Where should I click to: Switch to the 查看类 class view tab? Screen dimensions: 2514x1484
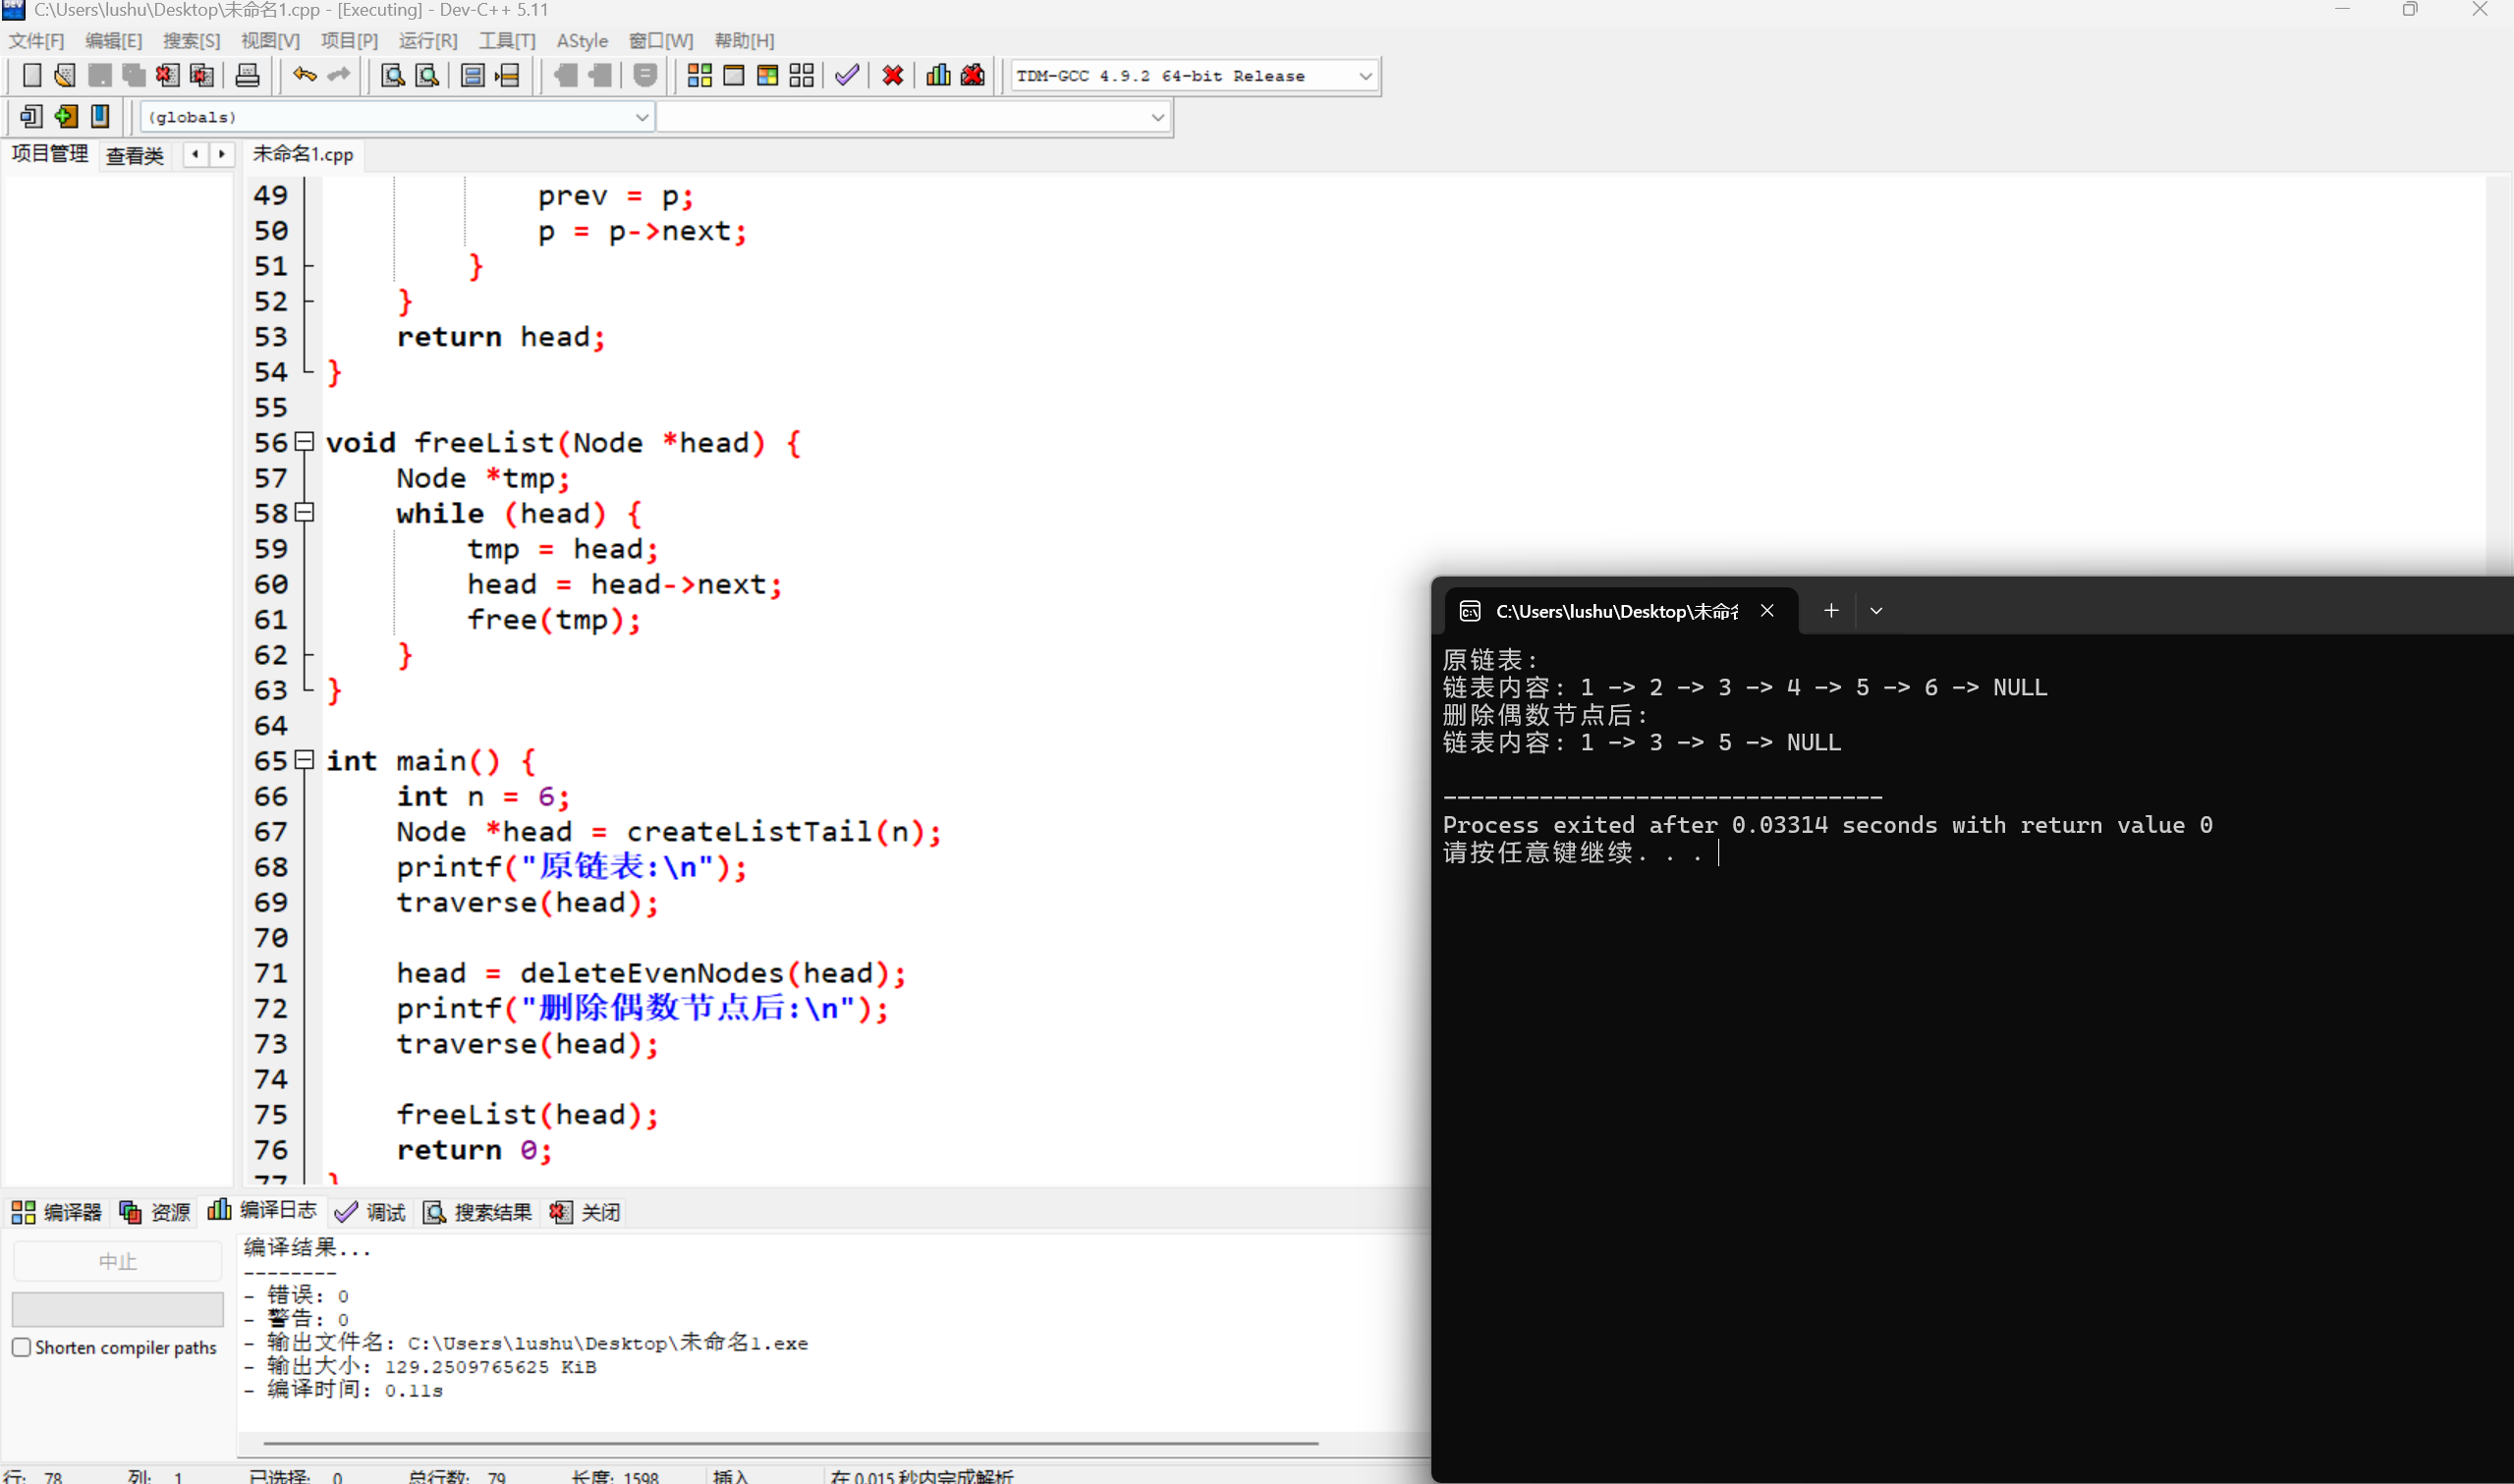(134, 155)
